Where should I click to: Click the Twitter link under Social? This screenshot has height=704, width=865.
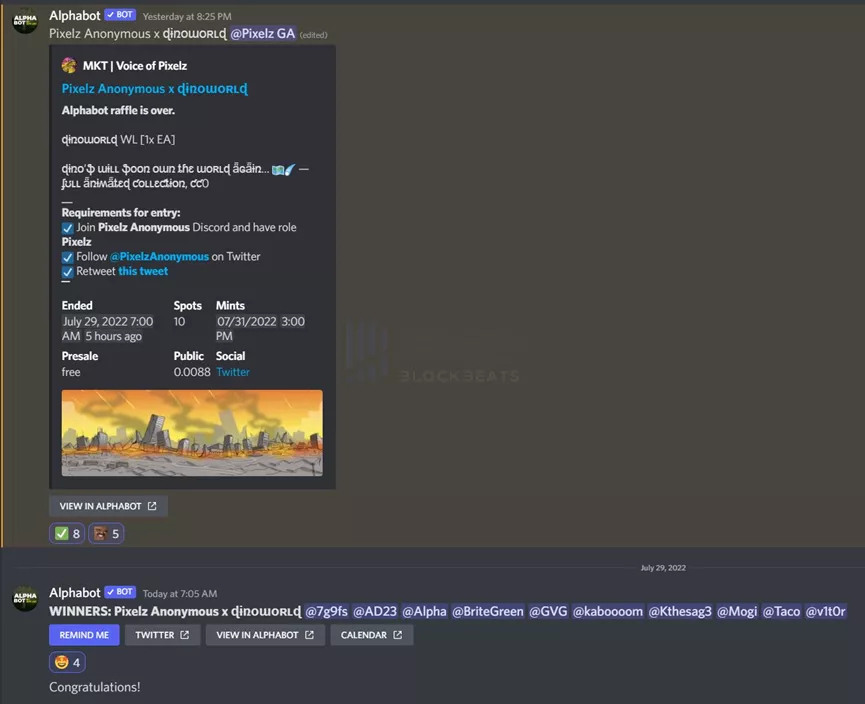233,372
